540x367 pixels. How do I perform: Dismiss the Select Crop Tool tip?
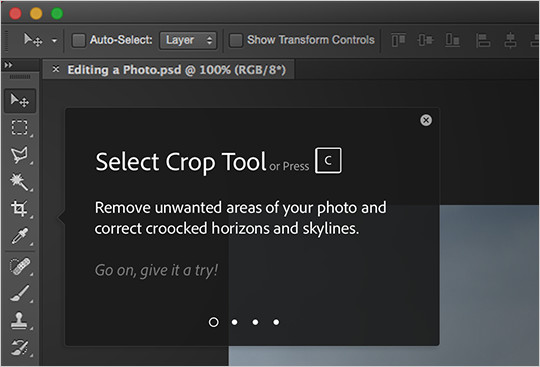(x=426, y=120)
